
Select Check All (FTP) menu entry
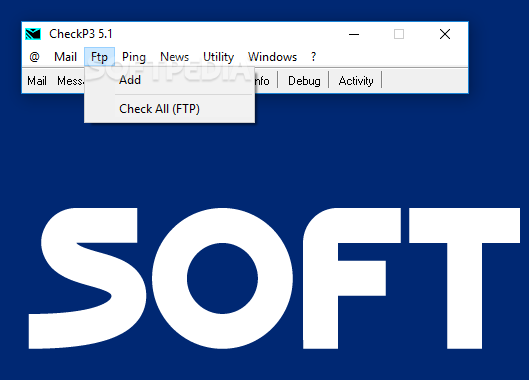coord(169,109)
